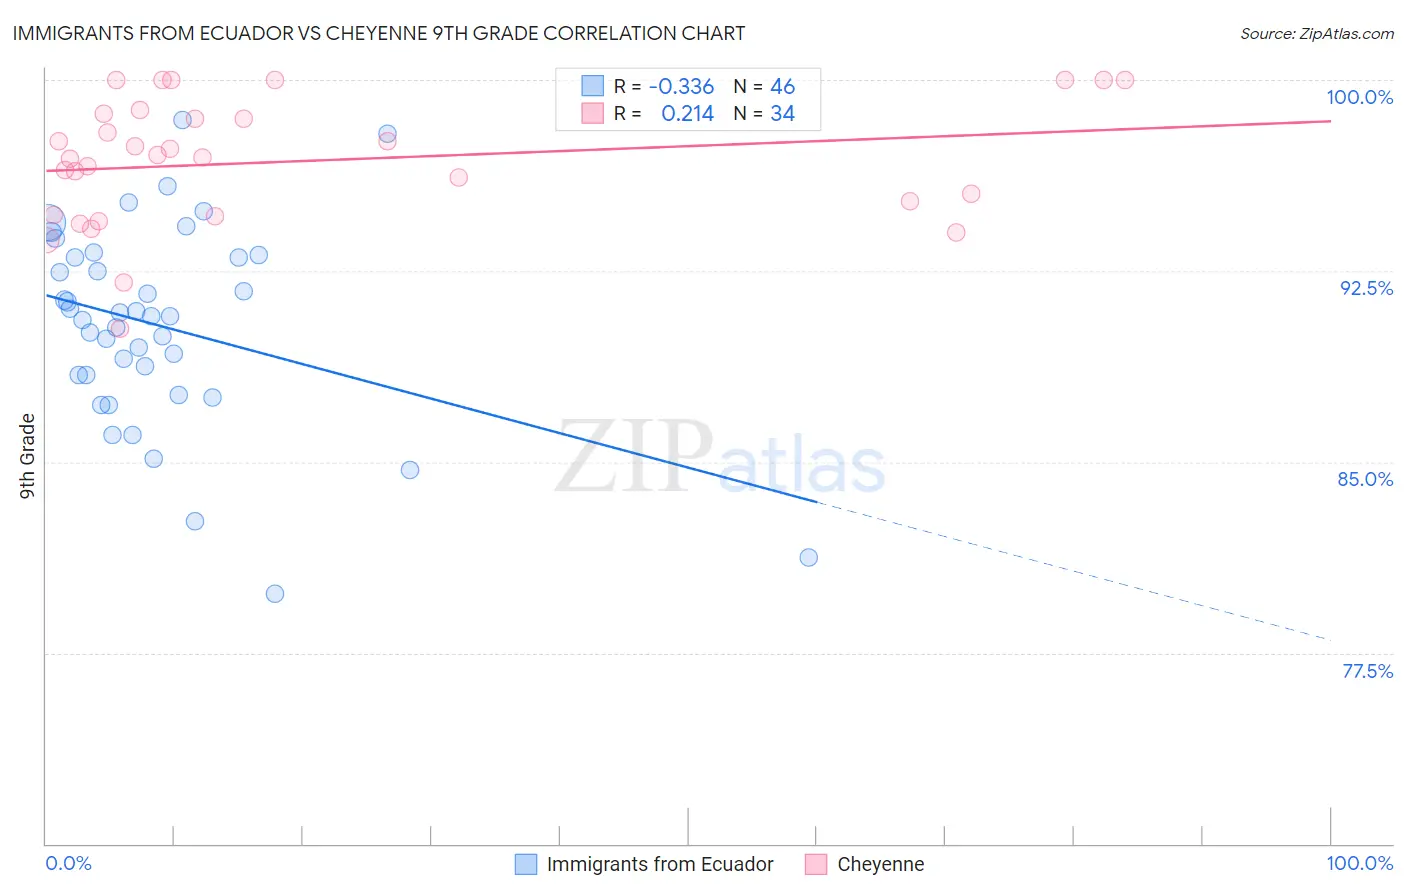Click the N = 46 statistic value
The image size is (1406, 892).
coord(764,86)
